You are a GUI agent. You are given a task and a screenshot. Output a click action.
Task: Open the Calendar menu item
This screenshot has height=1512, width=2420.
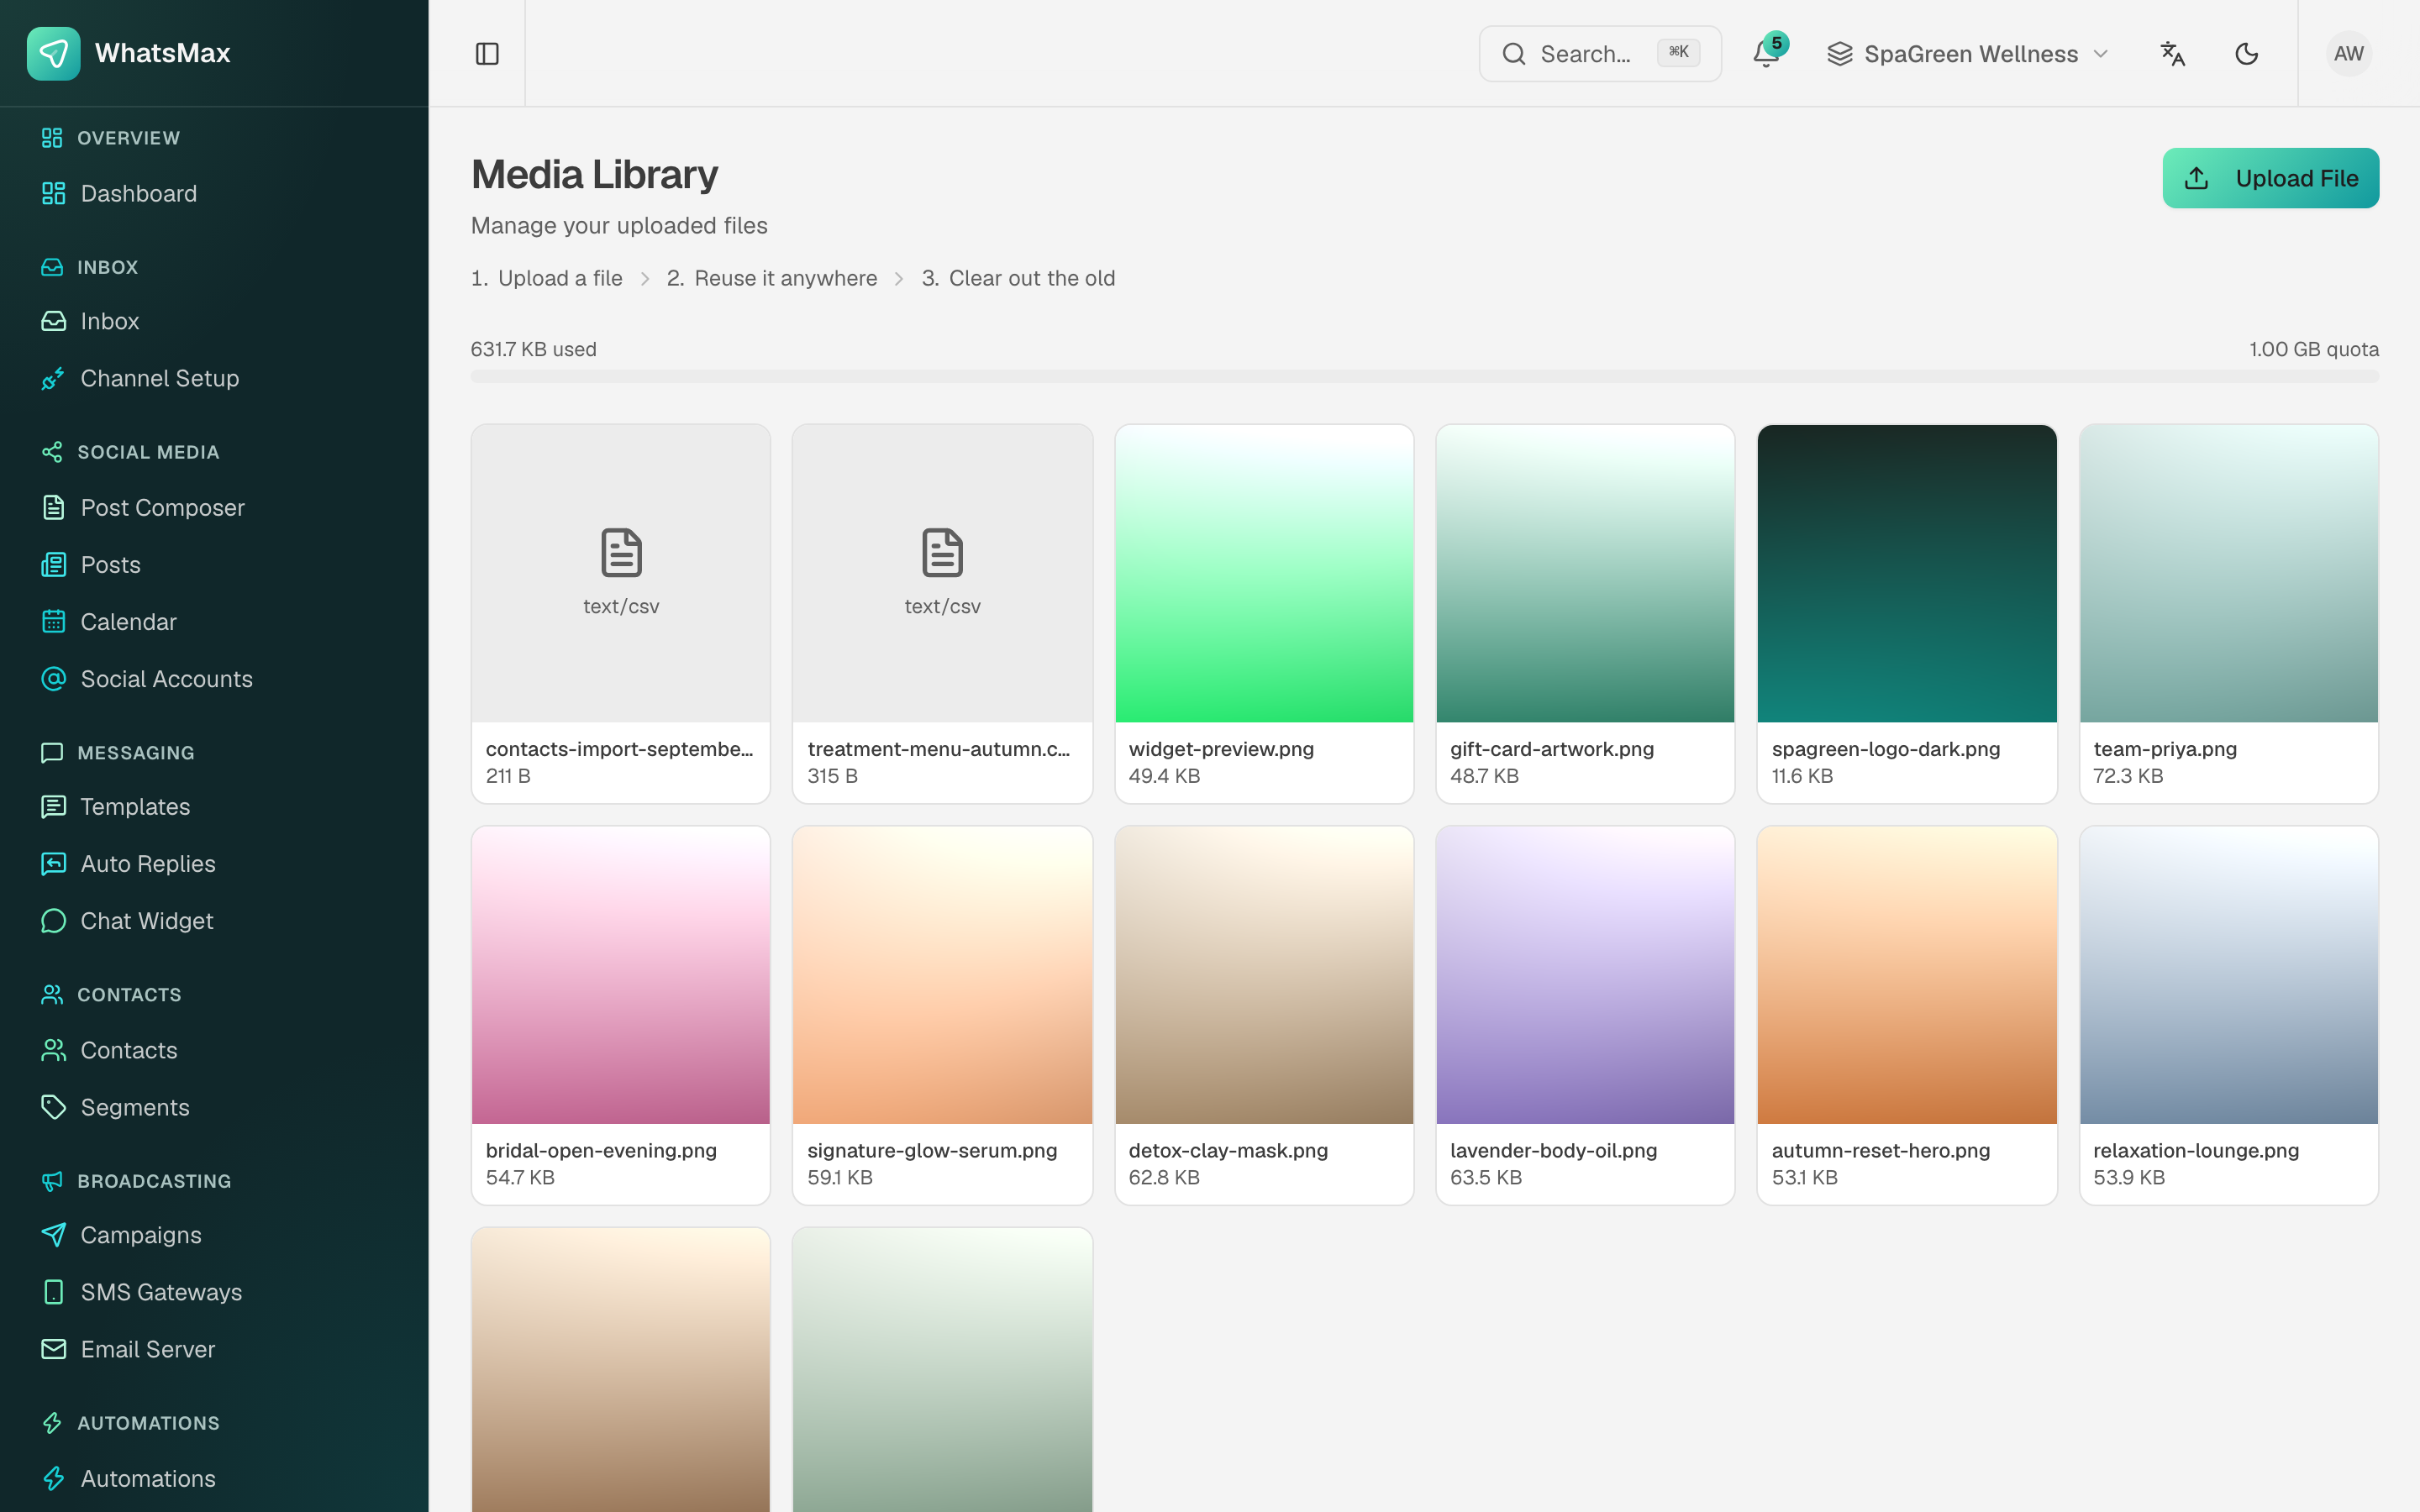(214, 622)
